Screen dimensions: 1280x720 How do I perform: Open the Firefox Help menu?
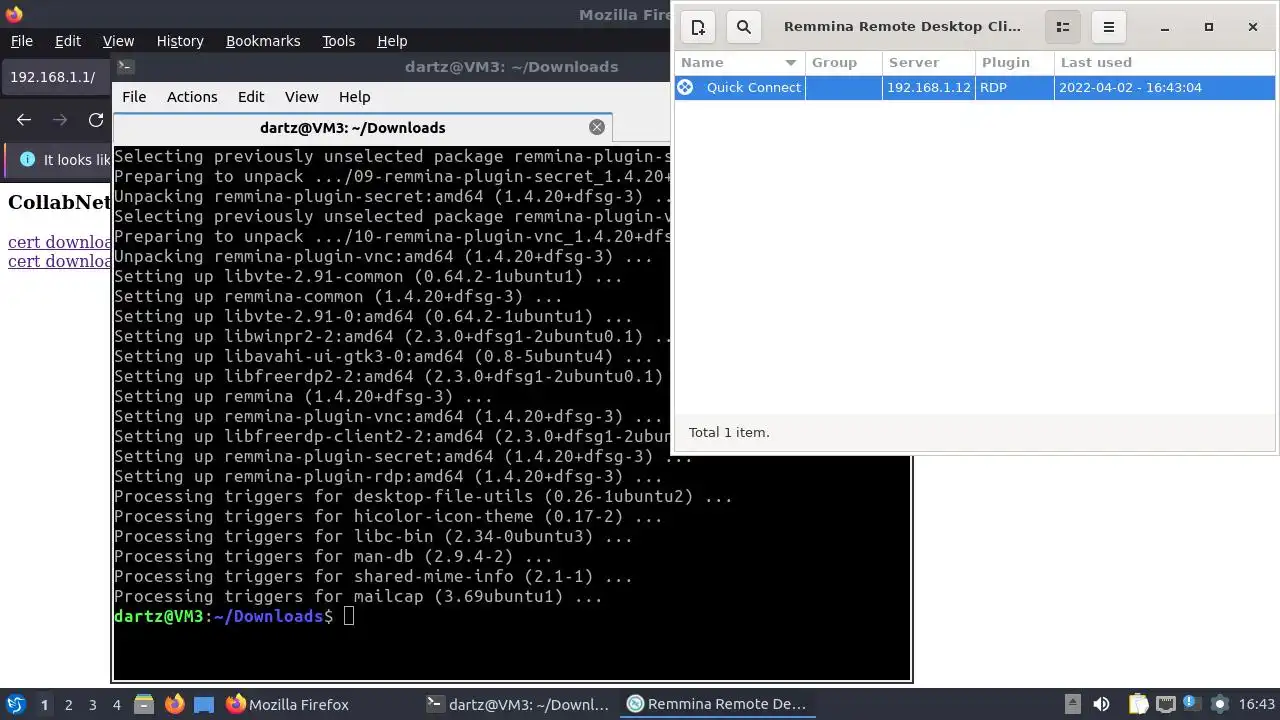392,41
